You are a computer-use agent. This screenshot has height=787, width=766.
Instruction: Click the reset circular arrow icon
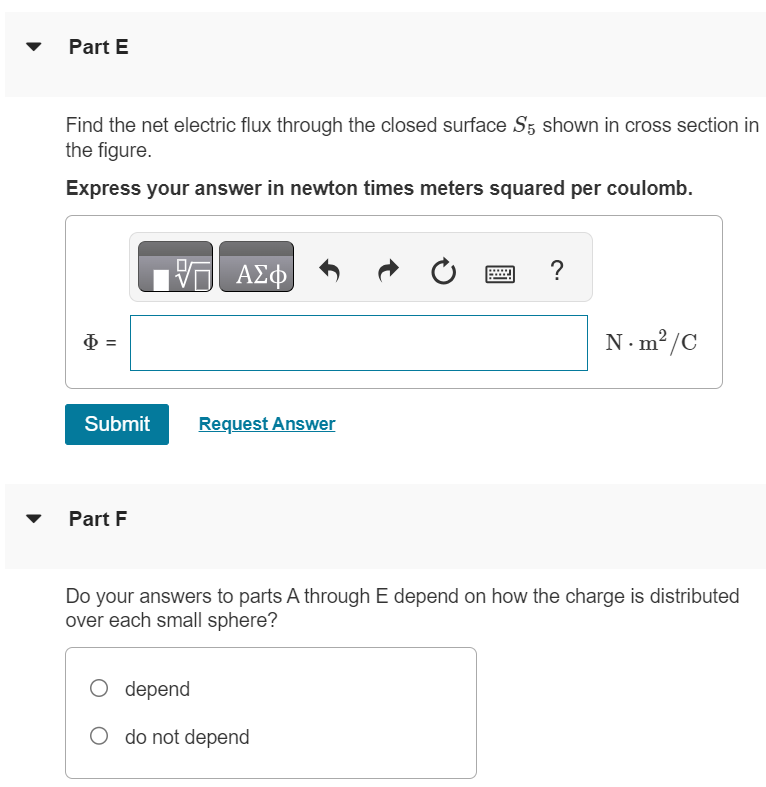coord(444,272)
